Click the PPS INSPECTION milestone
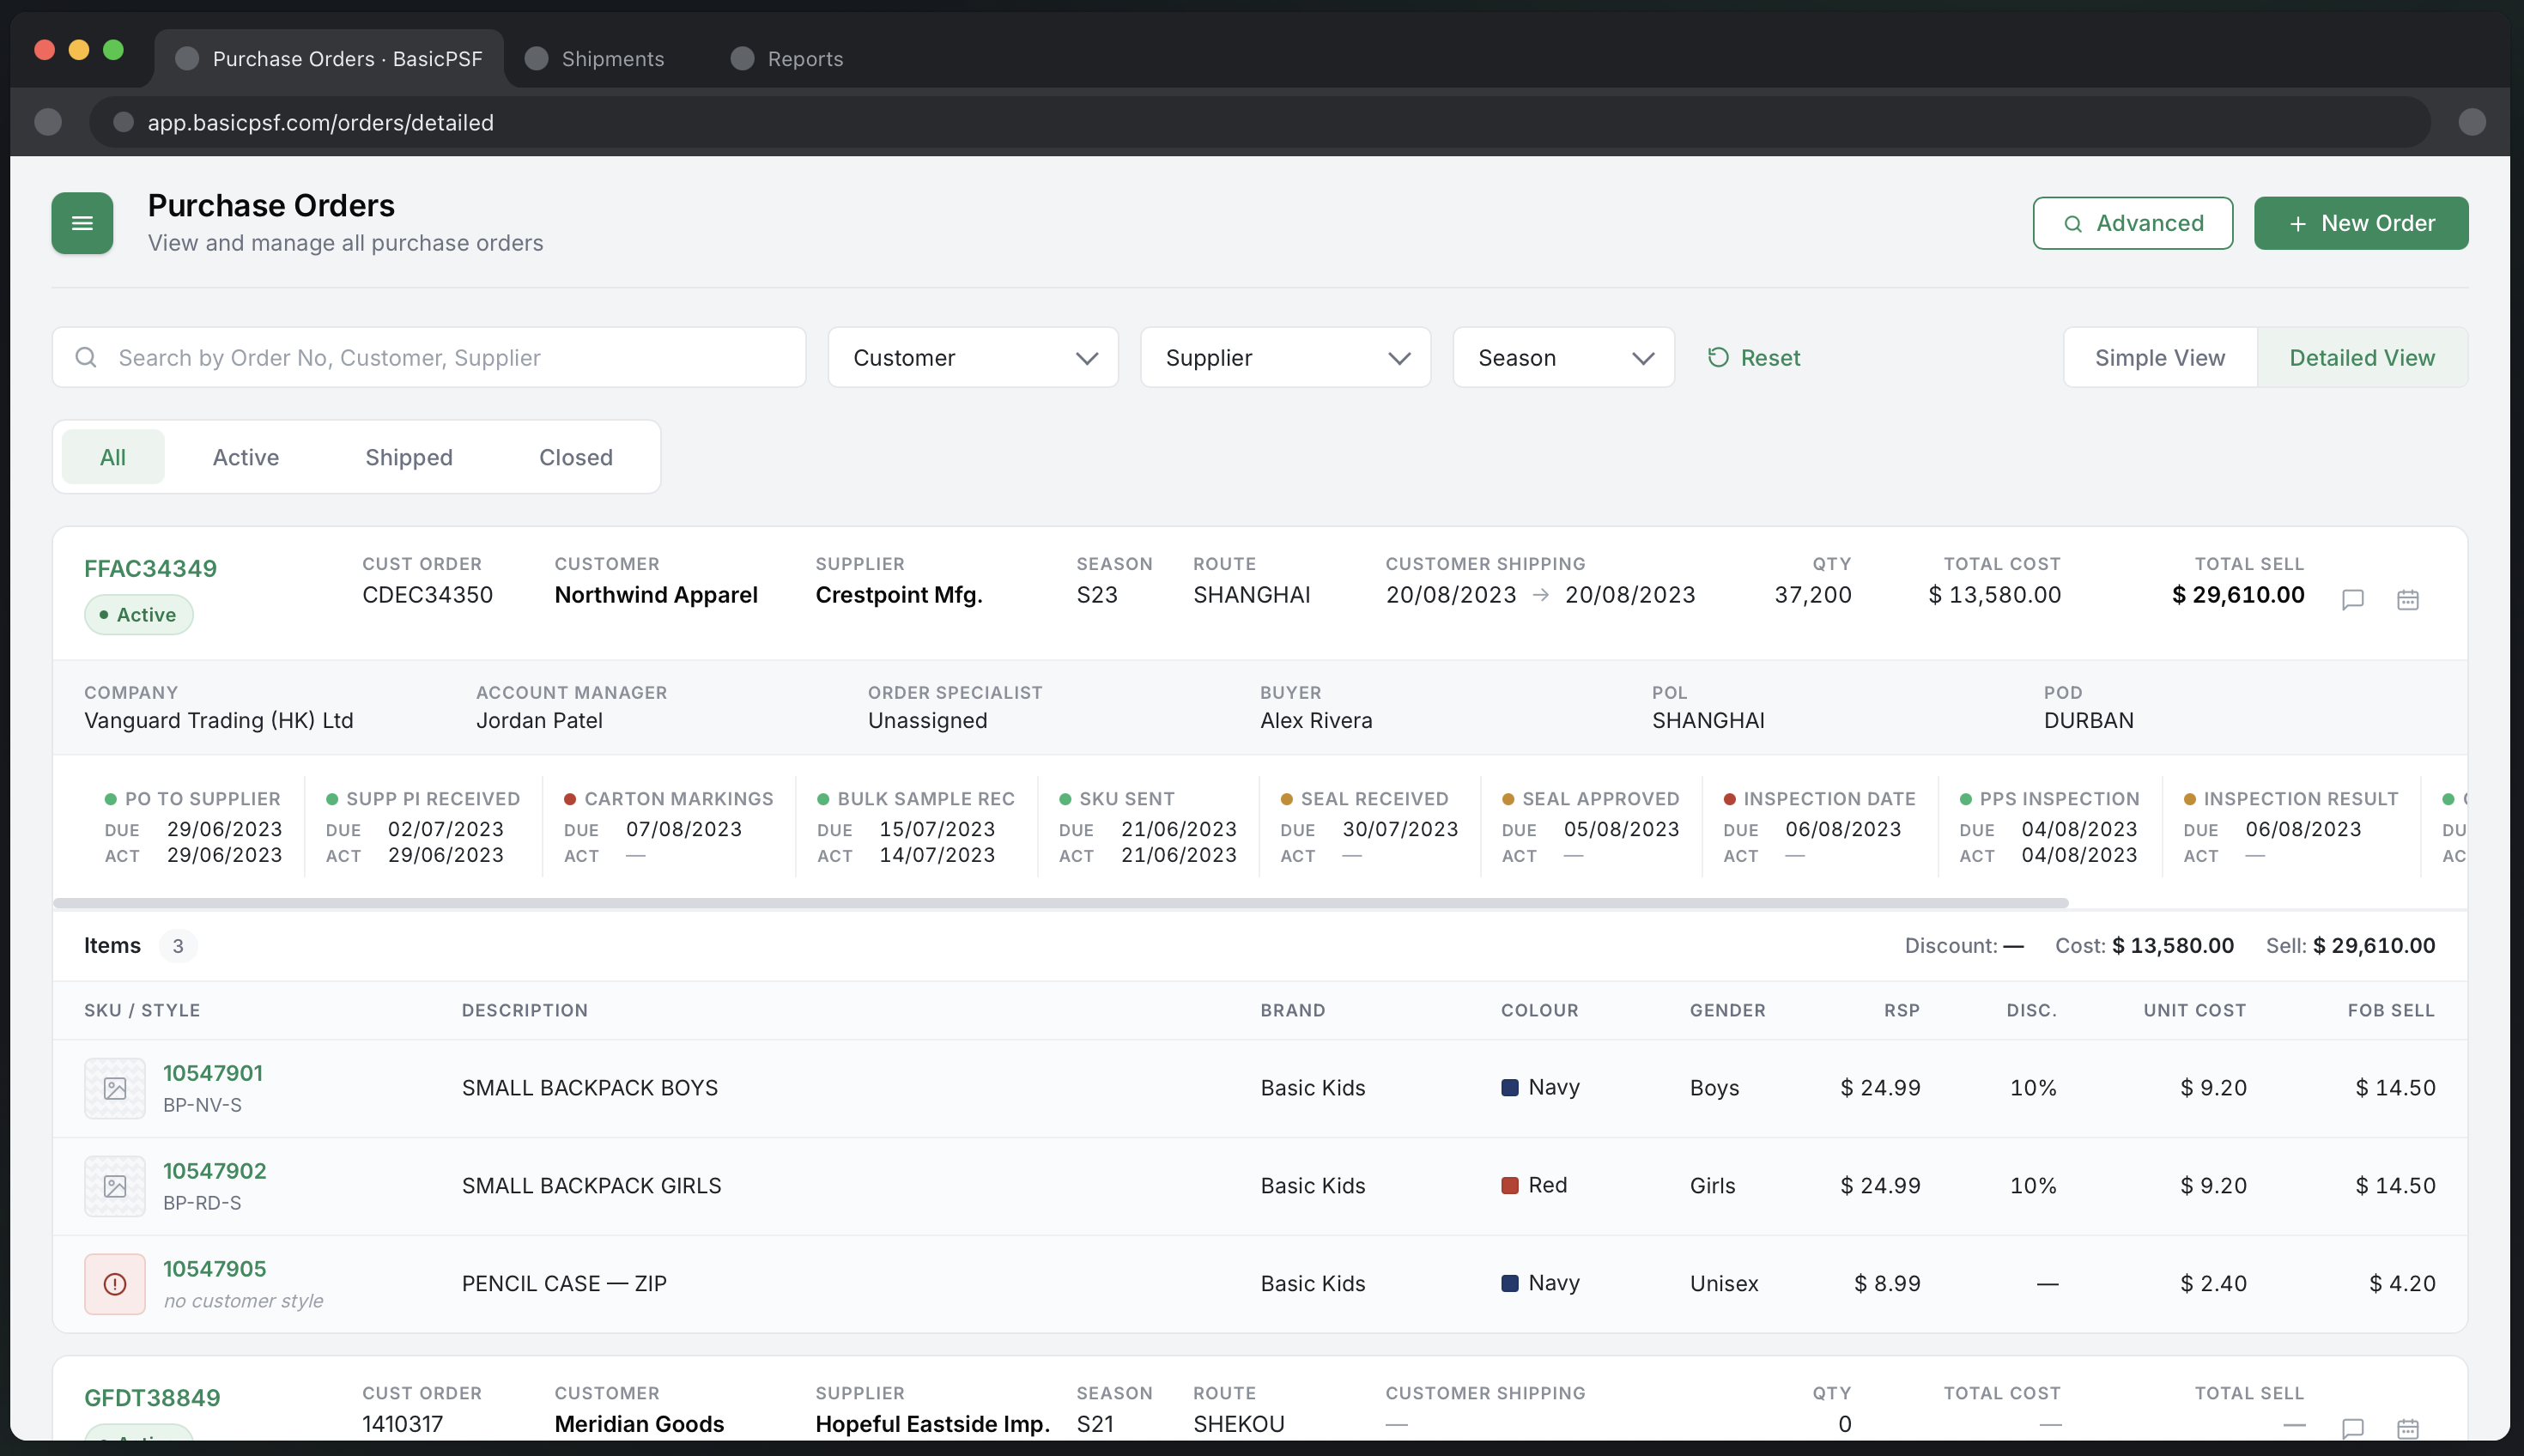2524x1456 pixels. (2050, 827)
